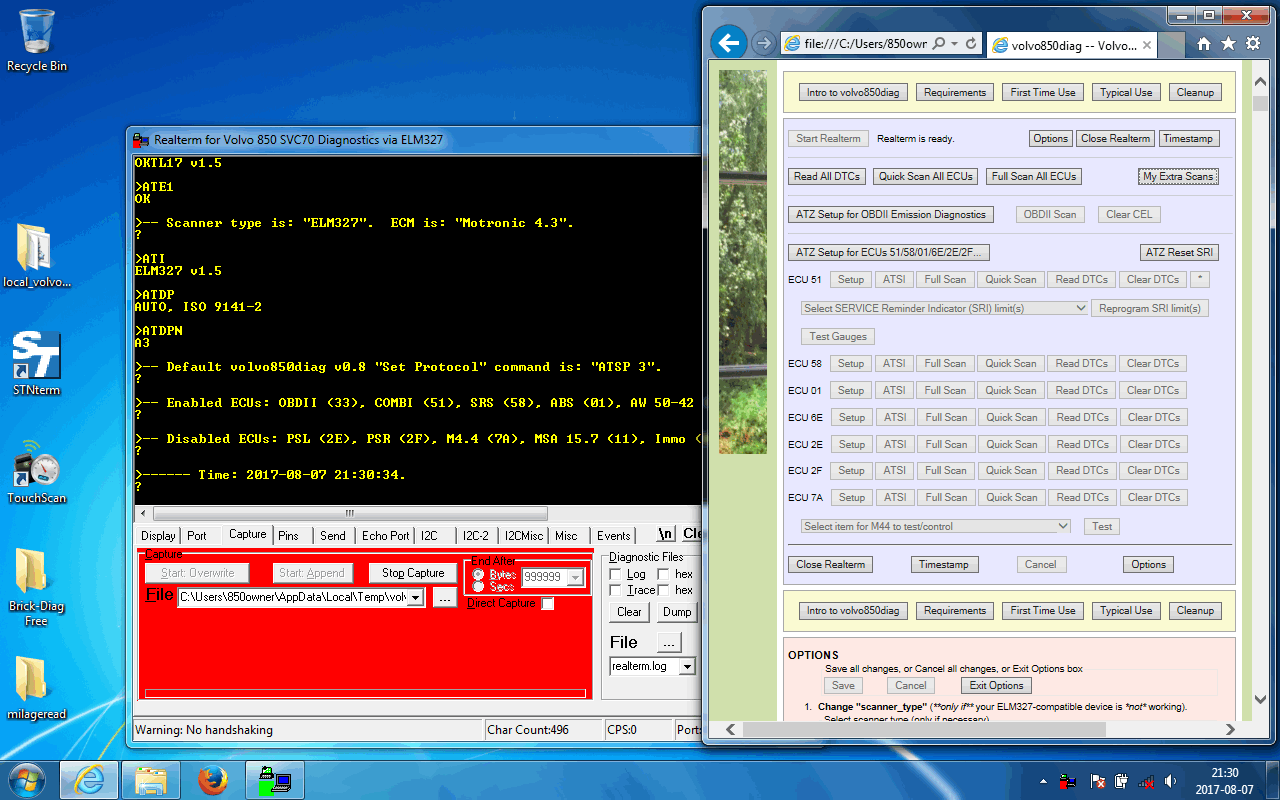Switch to the Pins tab in Realterm

click(288, 536)
